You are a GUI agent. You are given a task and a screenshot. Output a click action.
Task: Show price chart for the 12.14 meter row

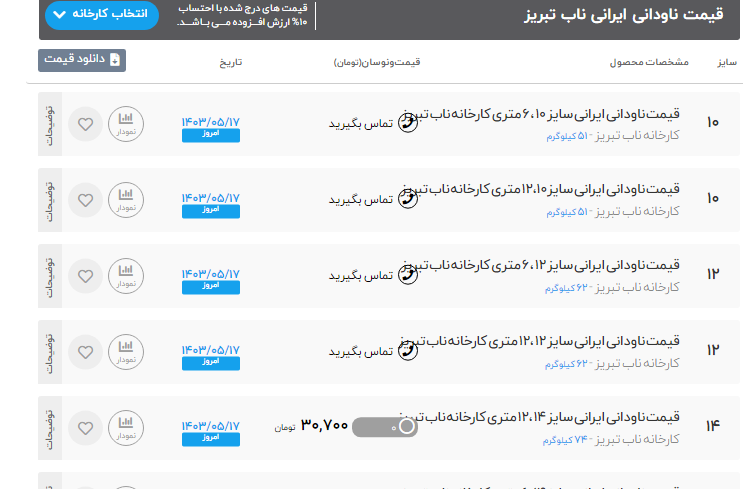[x=126, y=427]
